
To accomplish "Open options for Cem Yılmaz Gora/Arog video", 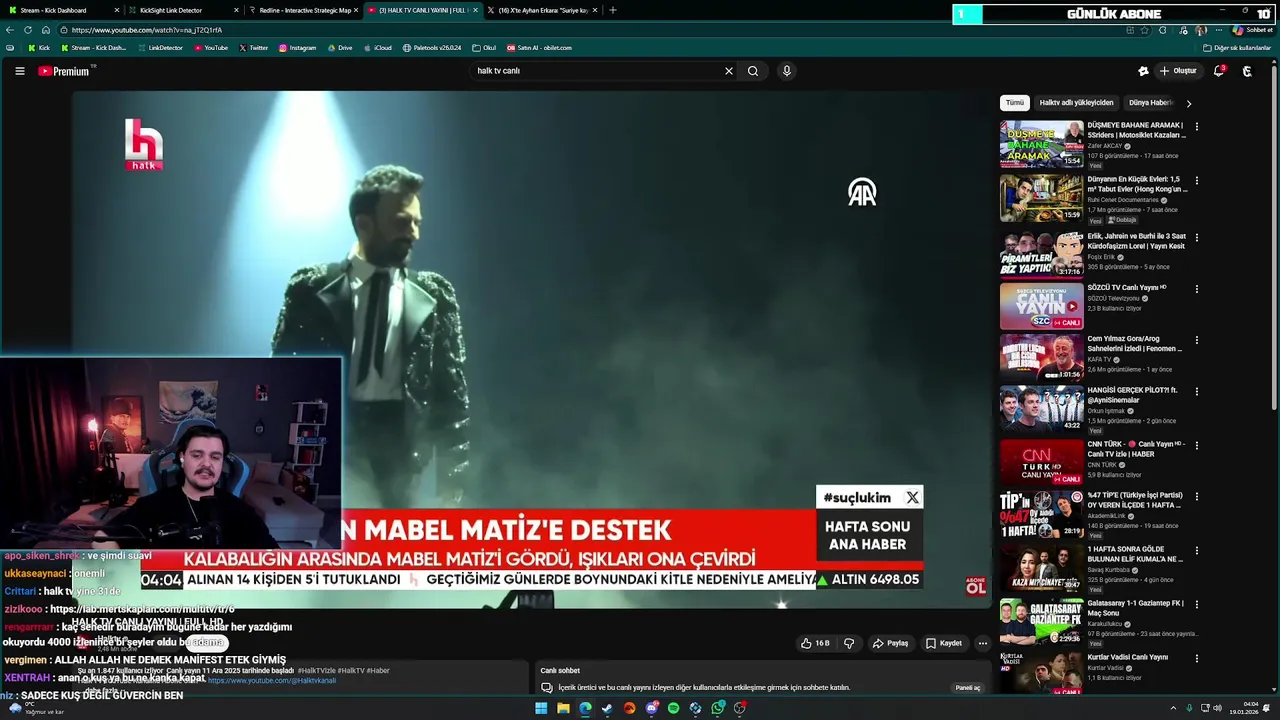I will click(x=1196, y=340).
